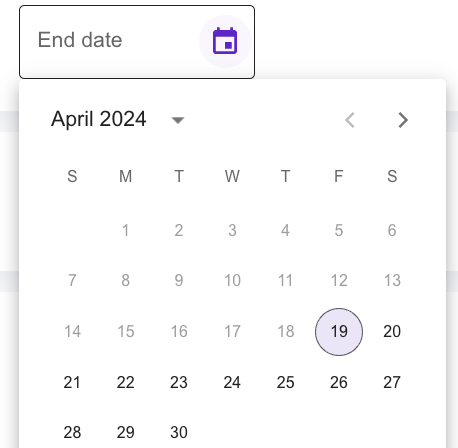Select April 20 on calendar

pos(392,332)
